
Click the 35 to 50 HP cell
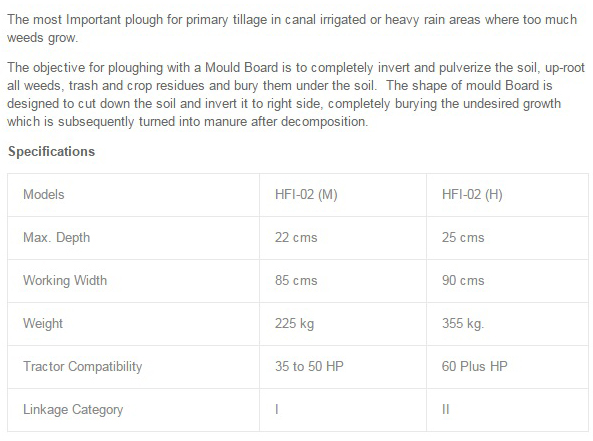coord(309,366)
